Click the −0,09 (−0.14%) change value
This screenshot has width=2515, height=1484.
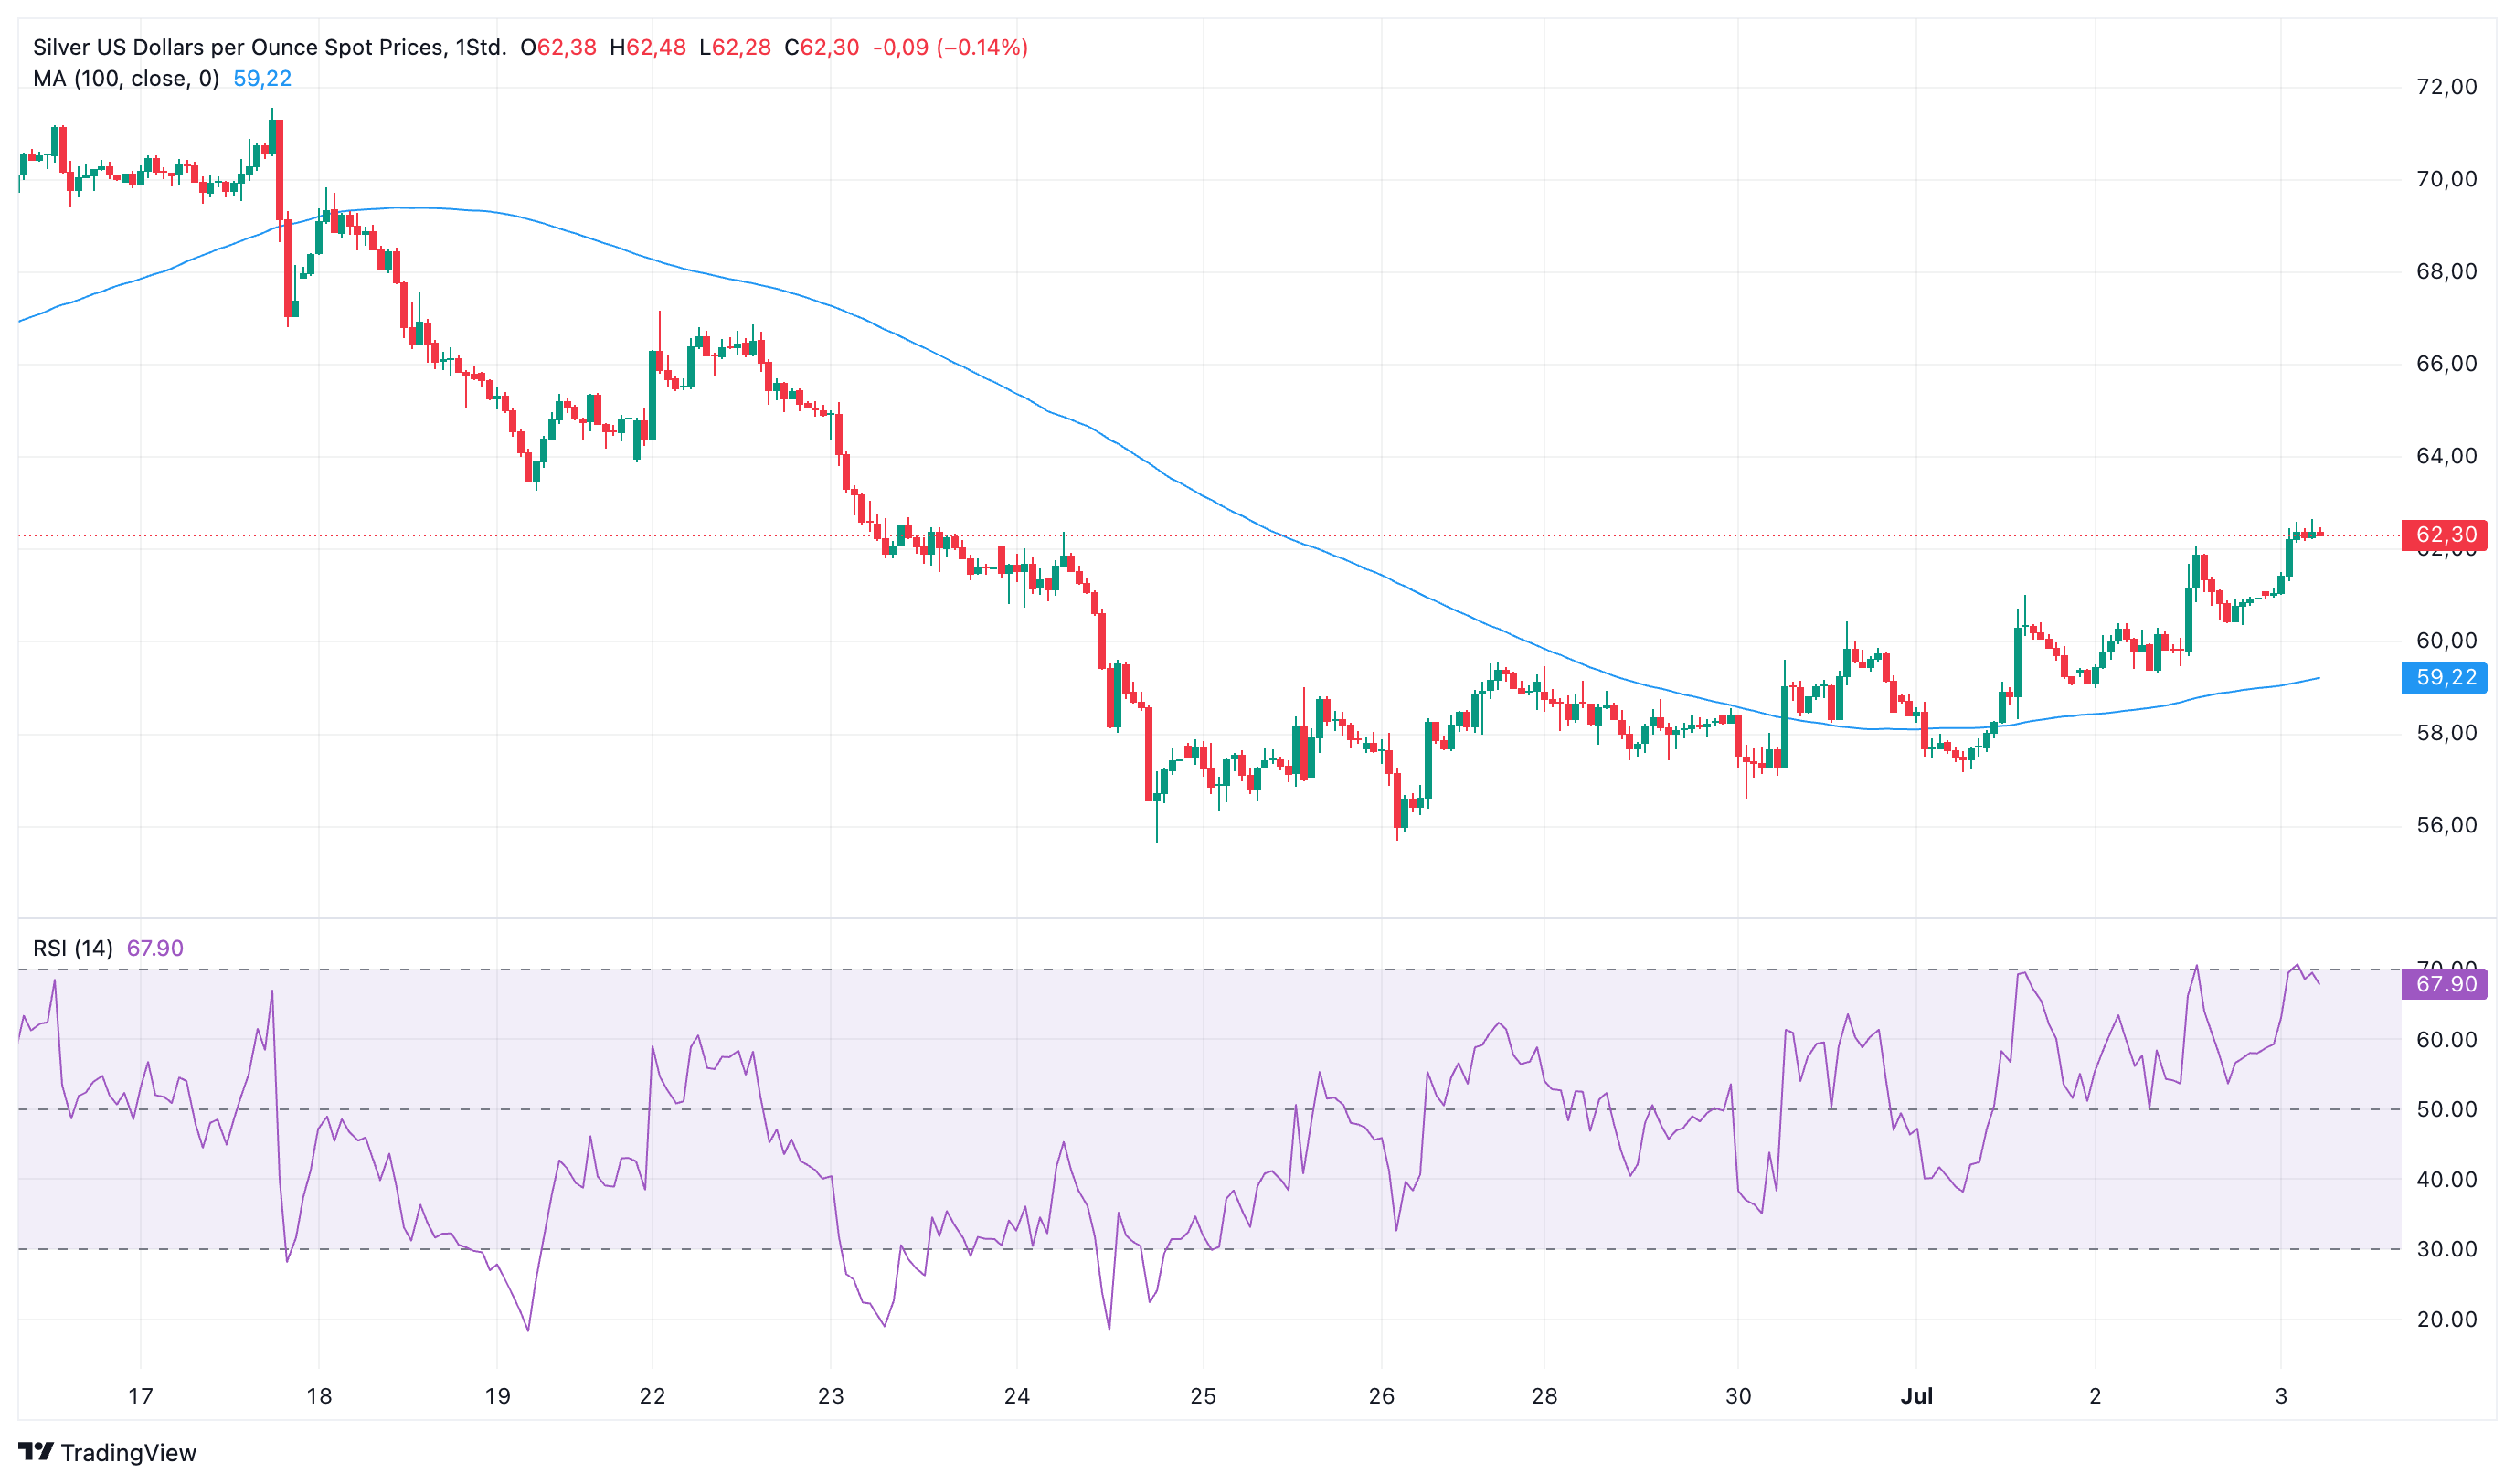(950, 47)
